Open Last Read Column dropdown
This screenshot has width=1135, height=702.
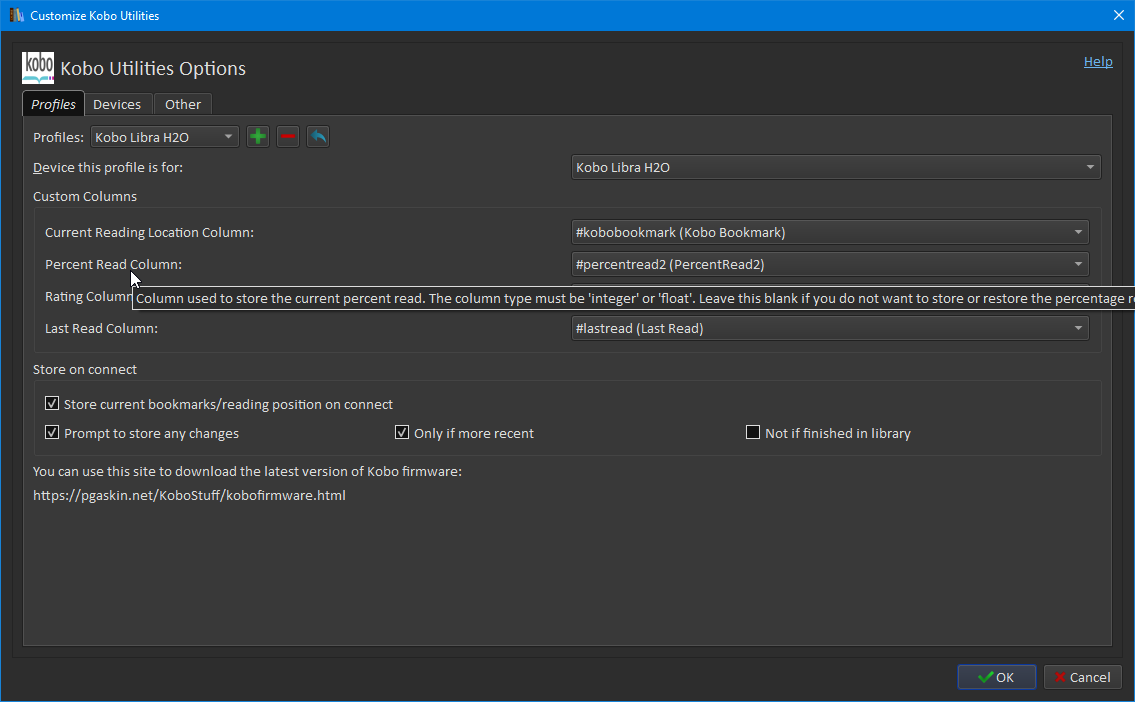point(830,329)
